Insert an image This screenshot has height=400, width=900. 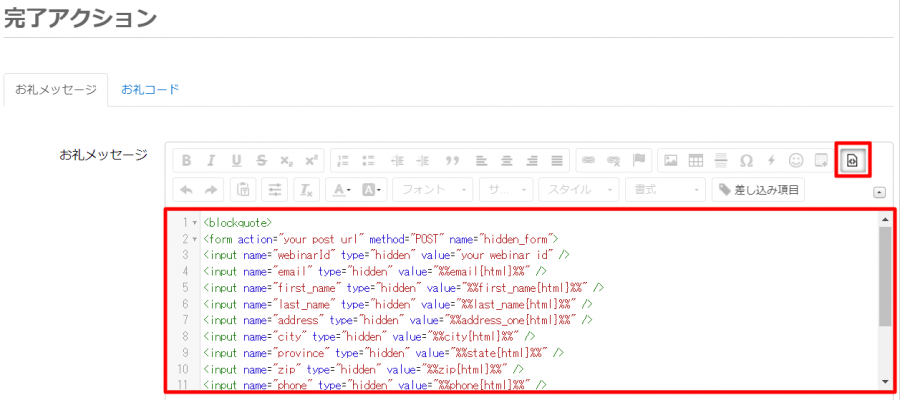coord(671,161)
